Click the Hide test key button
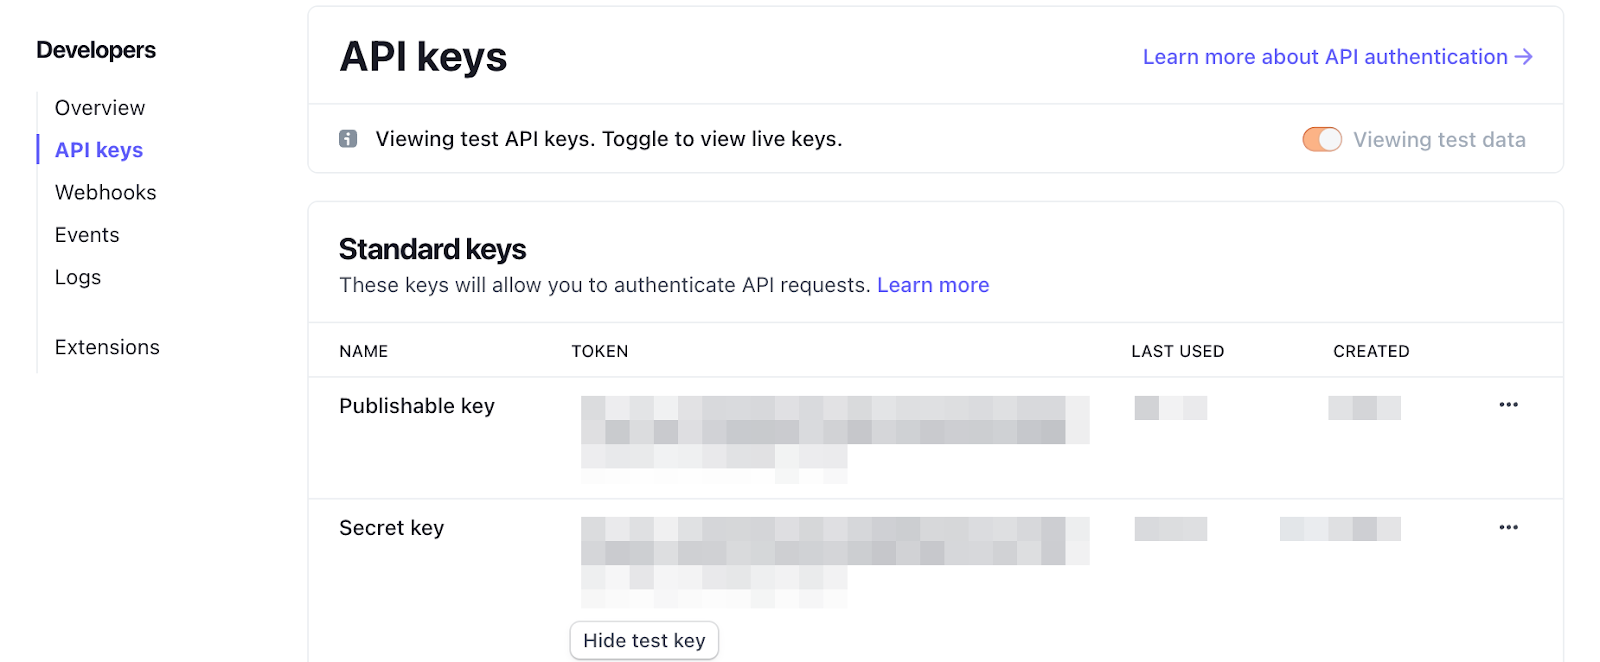 click(x=644, y=641)
